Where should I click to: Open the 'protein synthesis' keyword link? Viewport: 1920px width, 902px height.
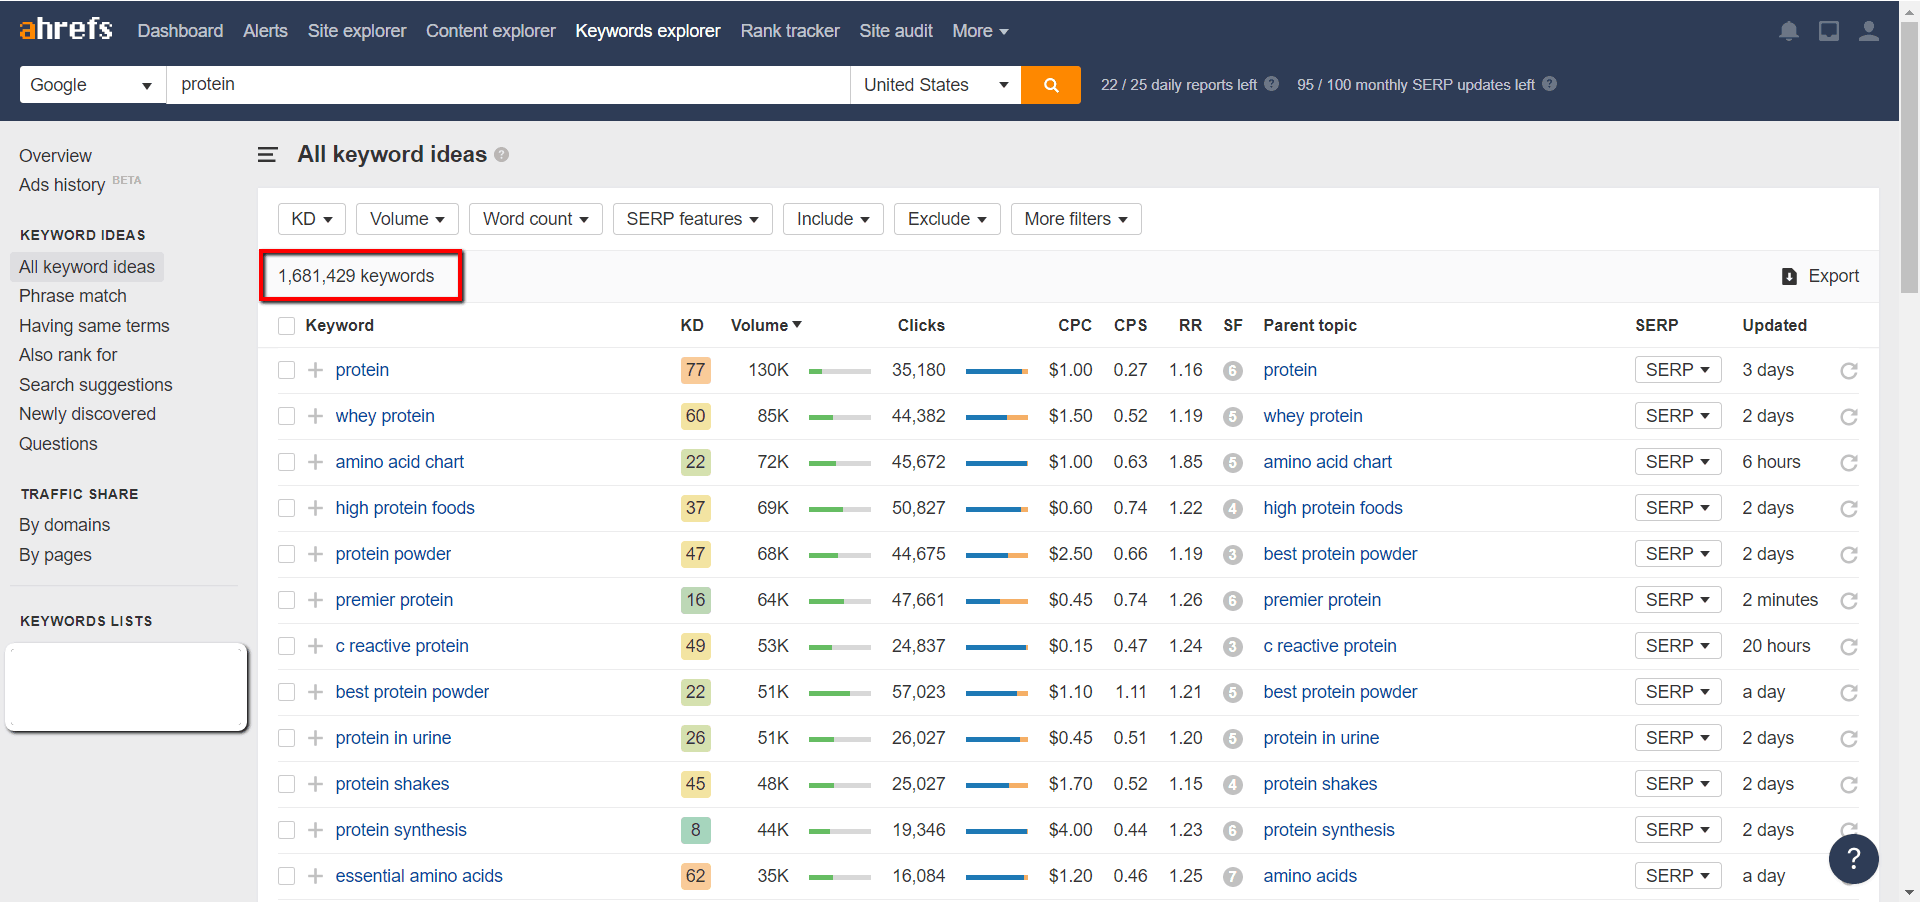coord(401,830)
